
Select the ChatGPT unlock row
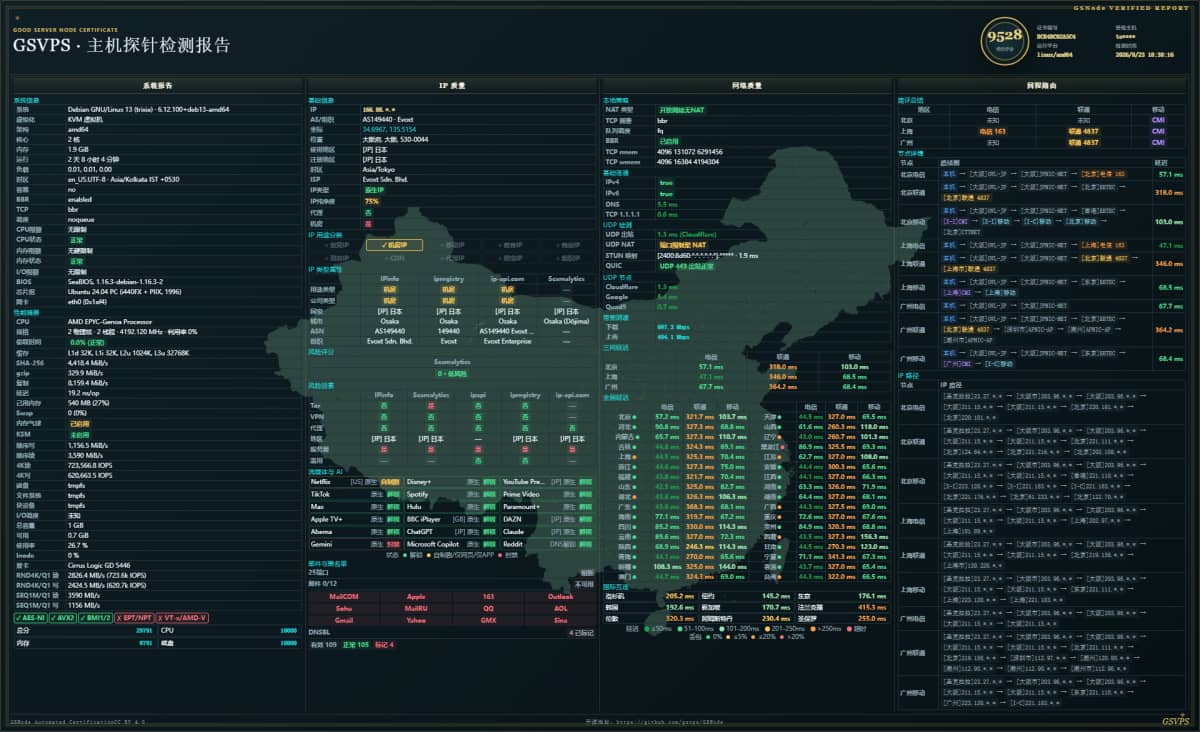(x=451, y=532)
